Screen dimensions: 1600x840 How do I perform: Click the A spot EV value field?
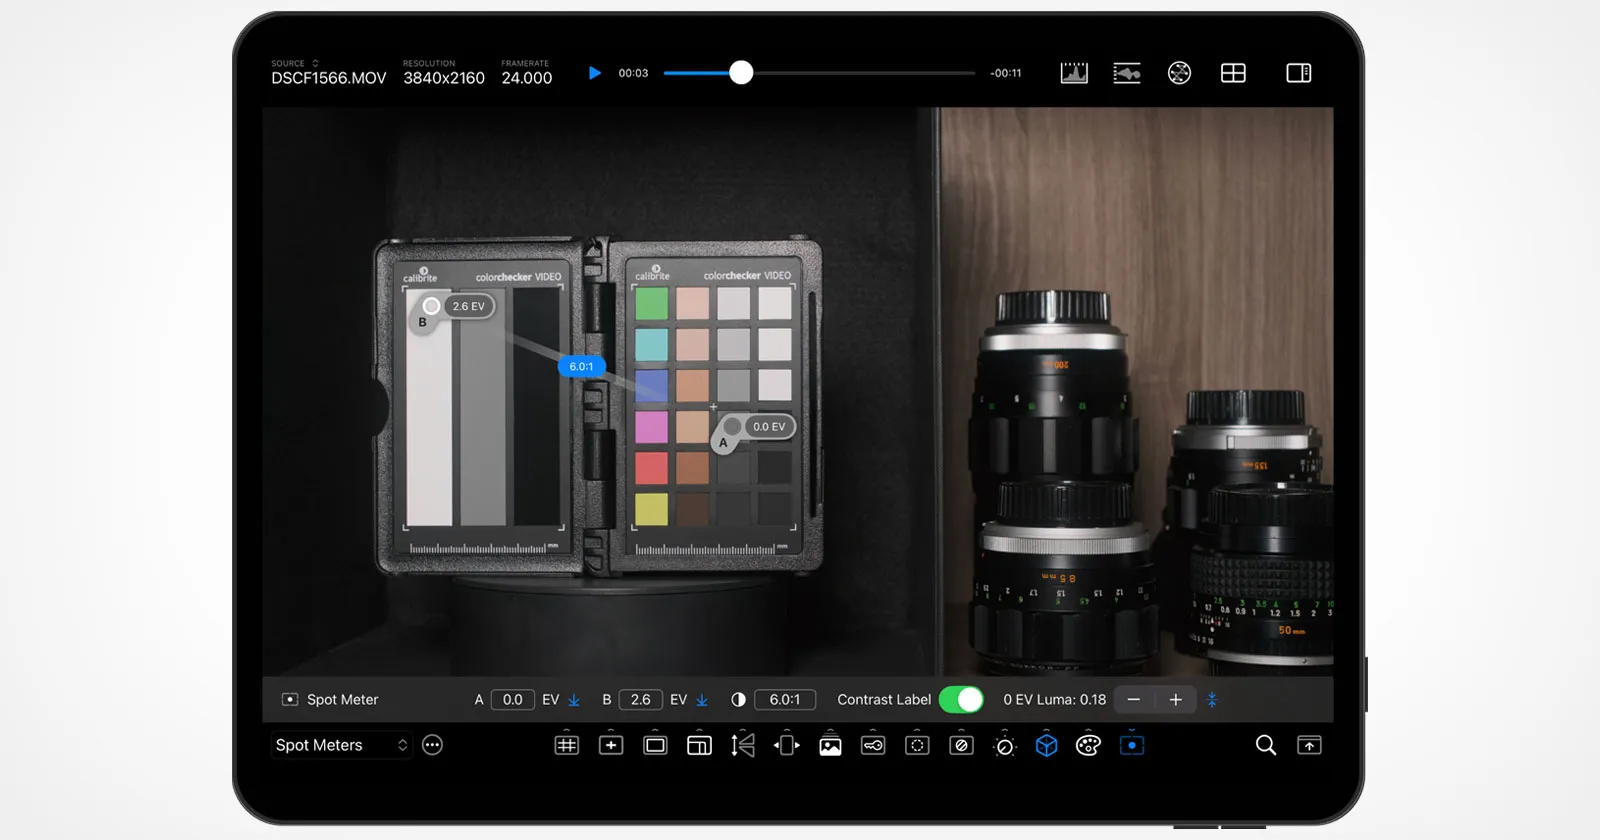coord(513,700)
